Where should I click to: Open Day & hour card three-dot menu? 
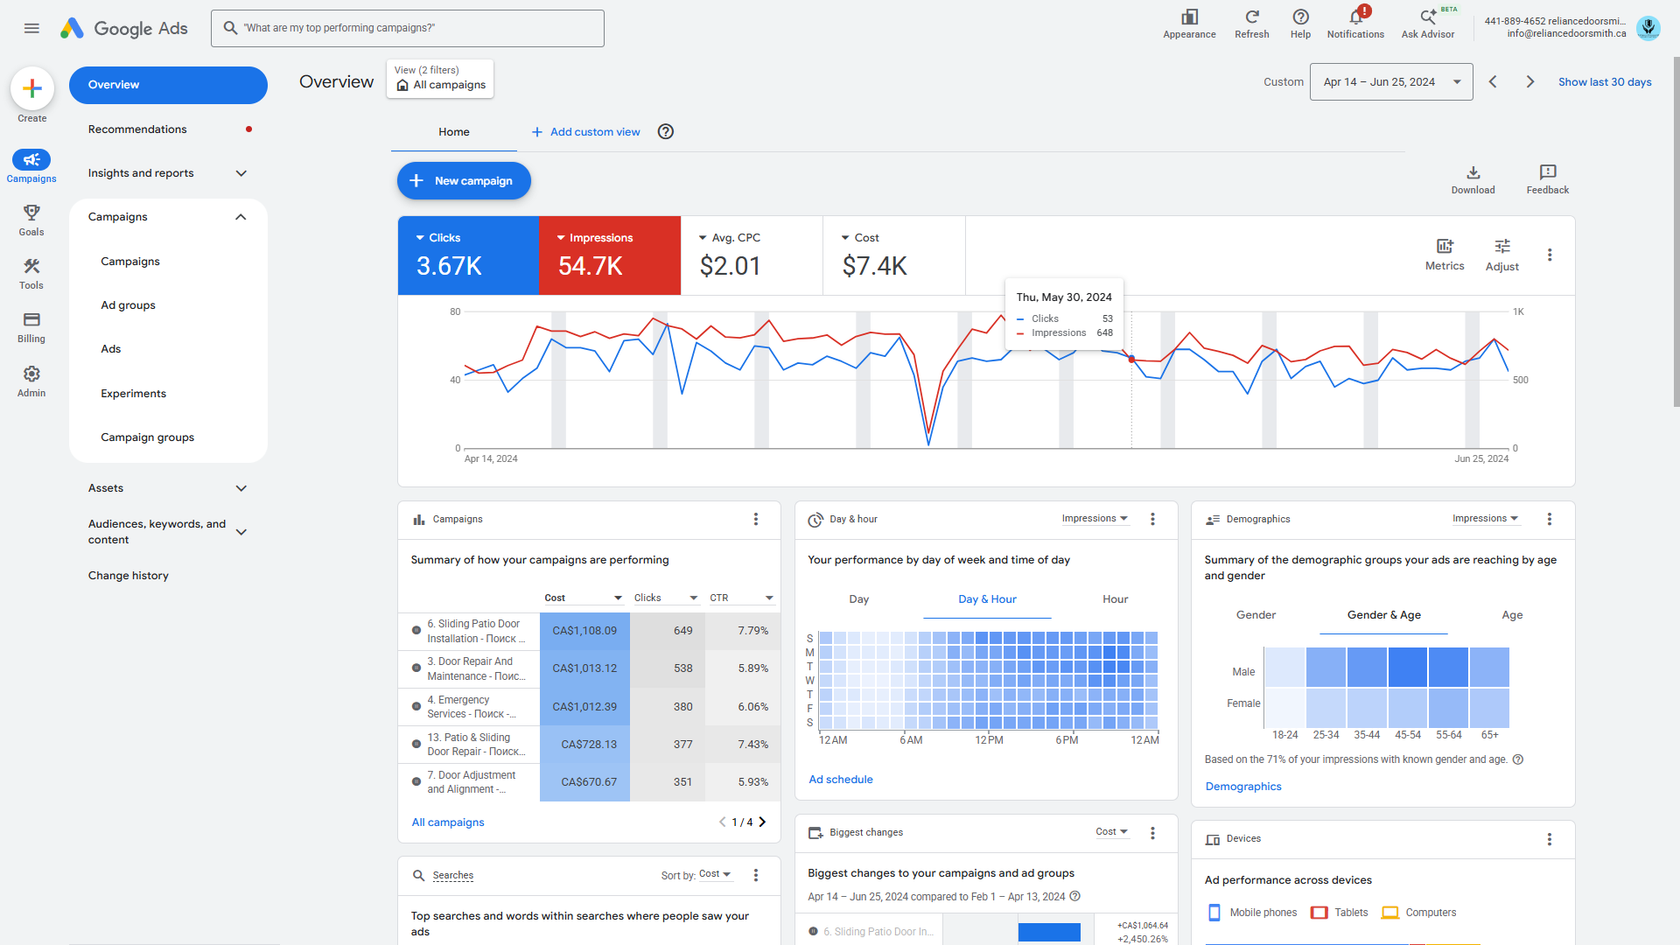[x=1153, y=519]
